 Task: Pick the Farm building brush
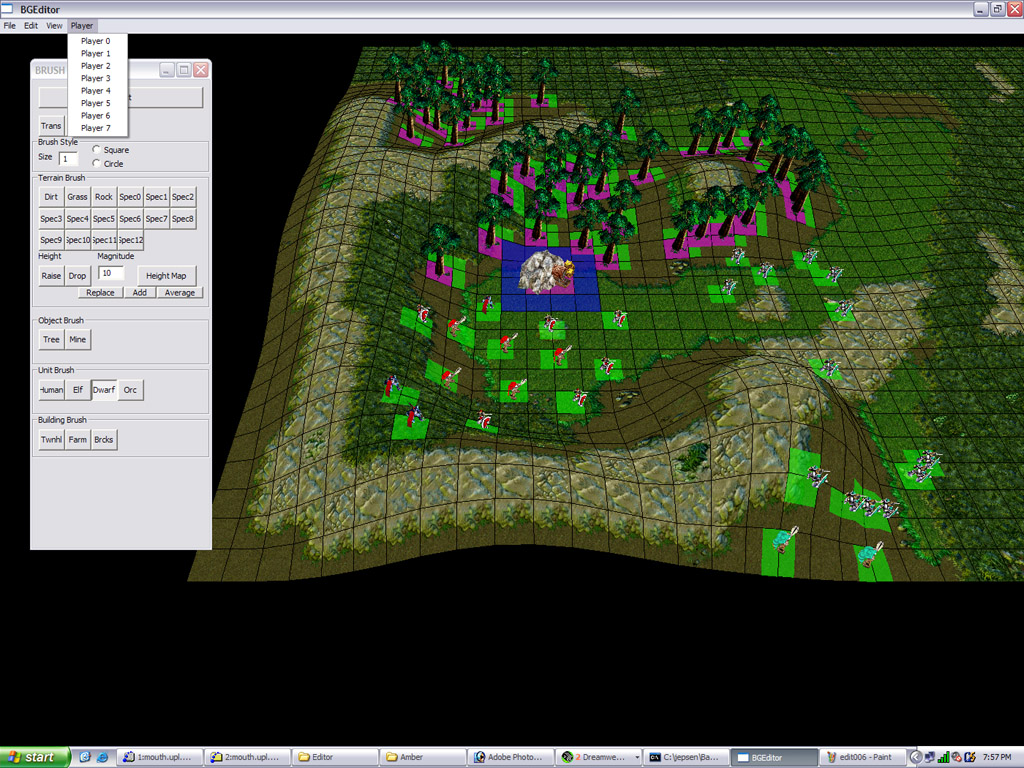(x=78, y=440)
